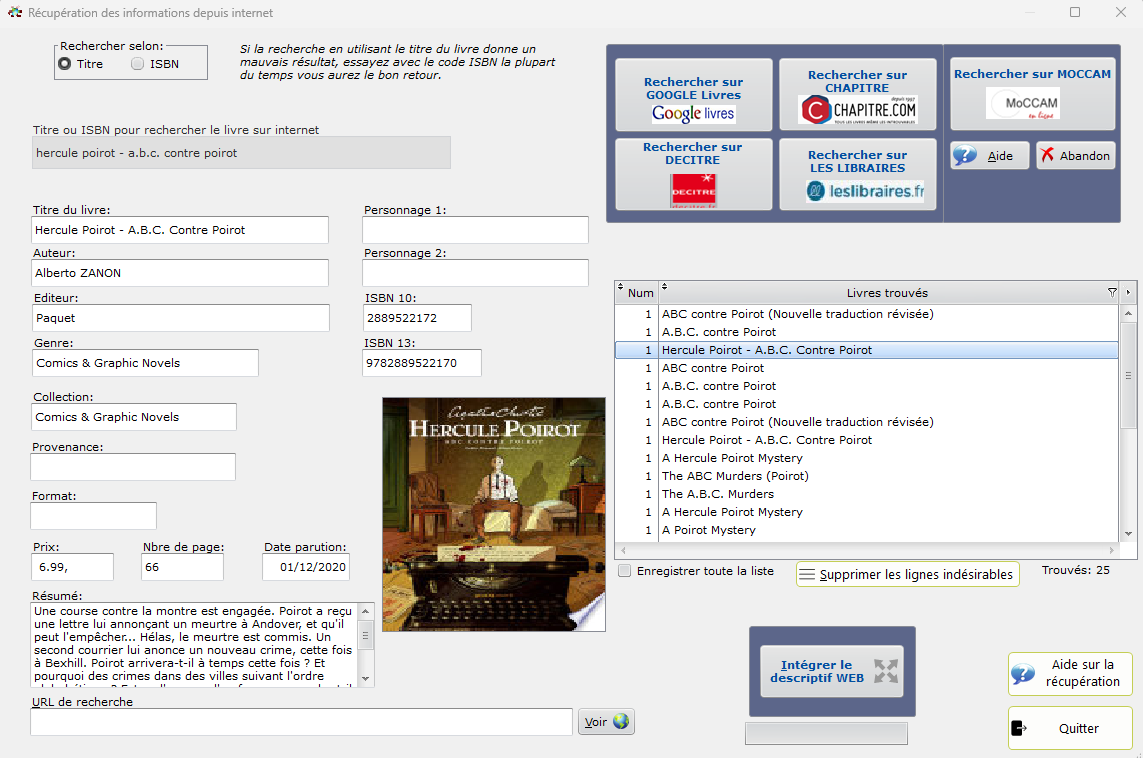Search on MOCCAM
The width and height of the screenshot is (1143, 758).
[1032, 93]
